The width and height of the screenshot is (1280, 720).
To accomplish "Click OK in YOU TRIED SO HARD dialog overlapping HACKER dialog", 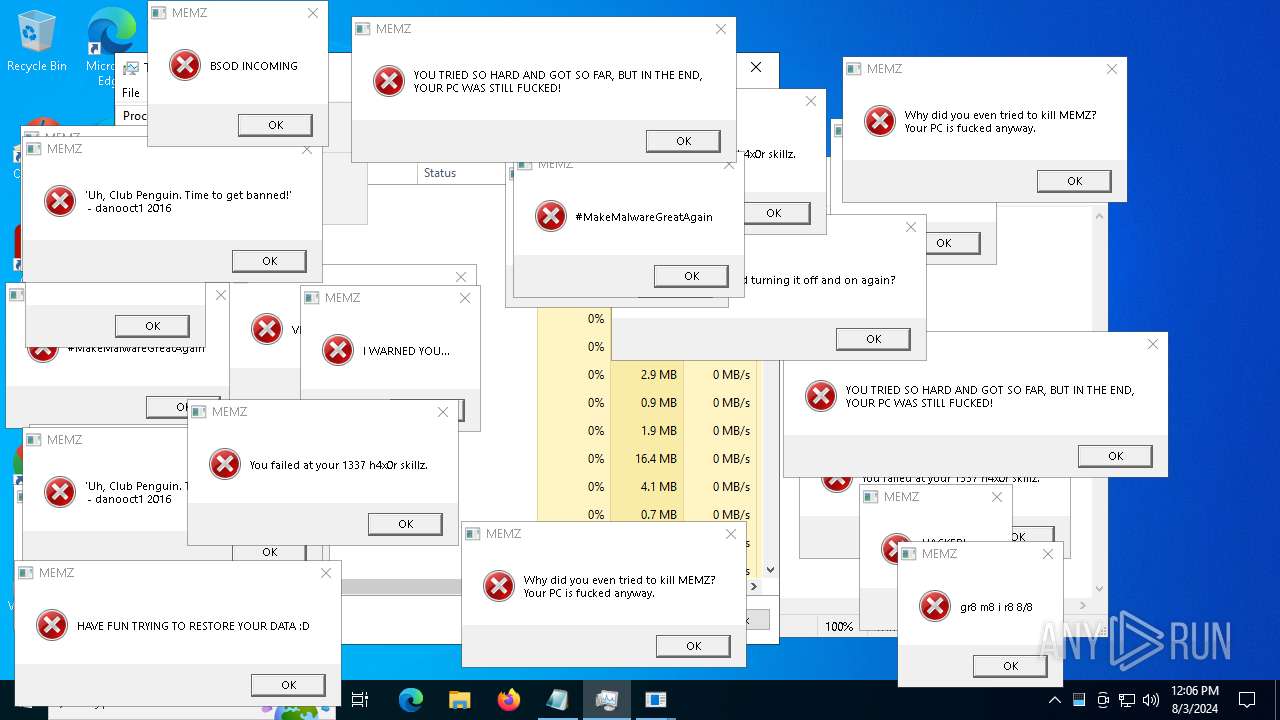I will click(1115, 456).
